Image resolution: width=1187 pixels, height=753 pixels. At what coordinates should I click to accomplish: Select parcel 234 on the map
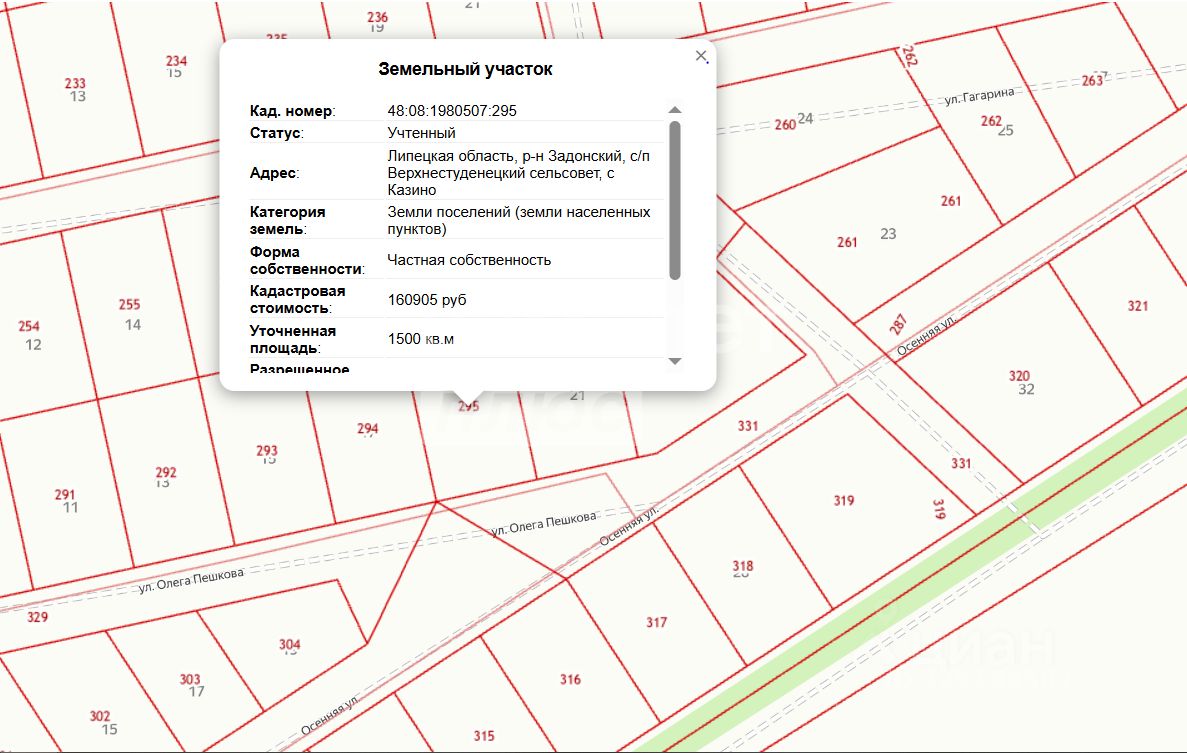click(176, 61)
